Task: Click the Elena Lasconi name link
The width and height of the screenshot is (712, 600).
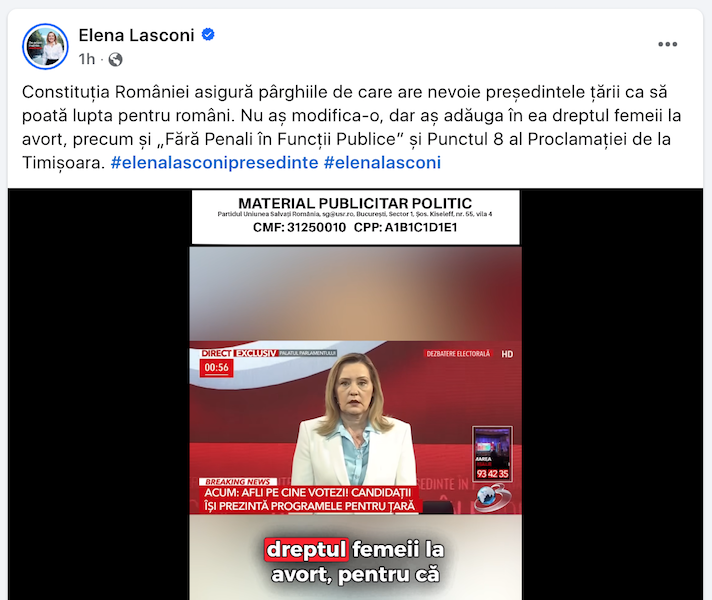Action: coord(136,35)
